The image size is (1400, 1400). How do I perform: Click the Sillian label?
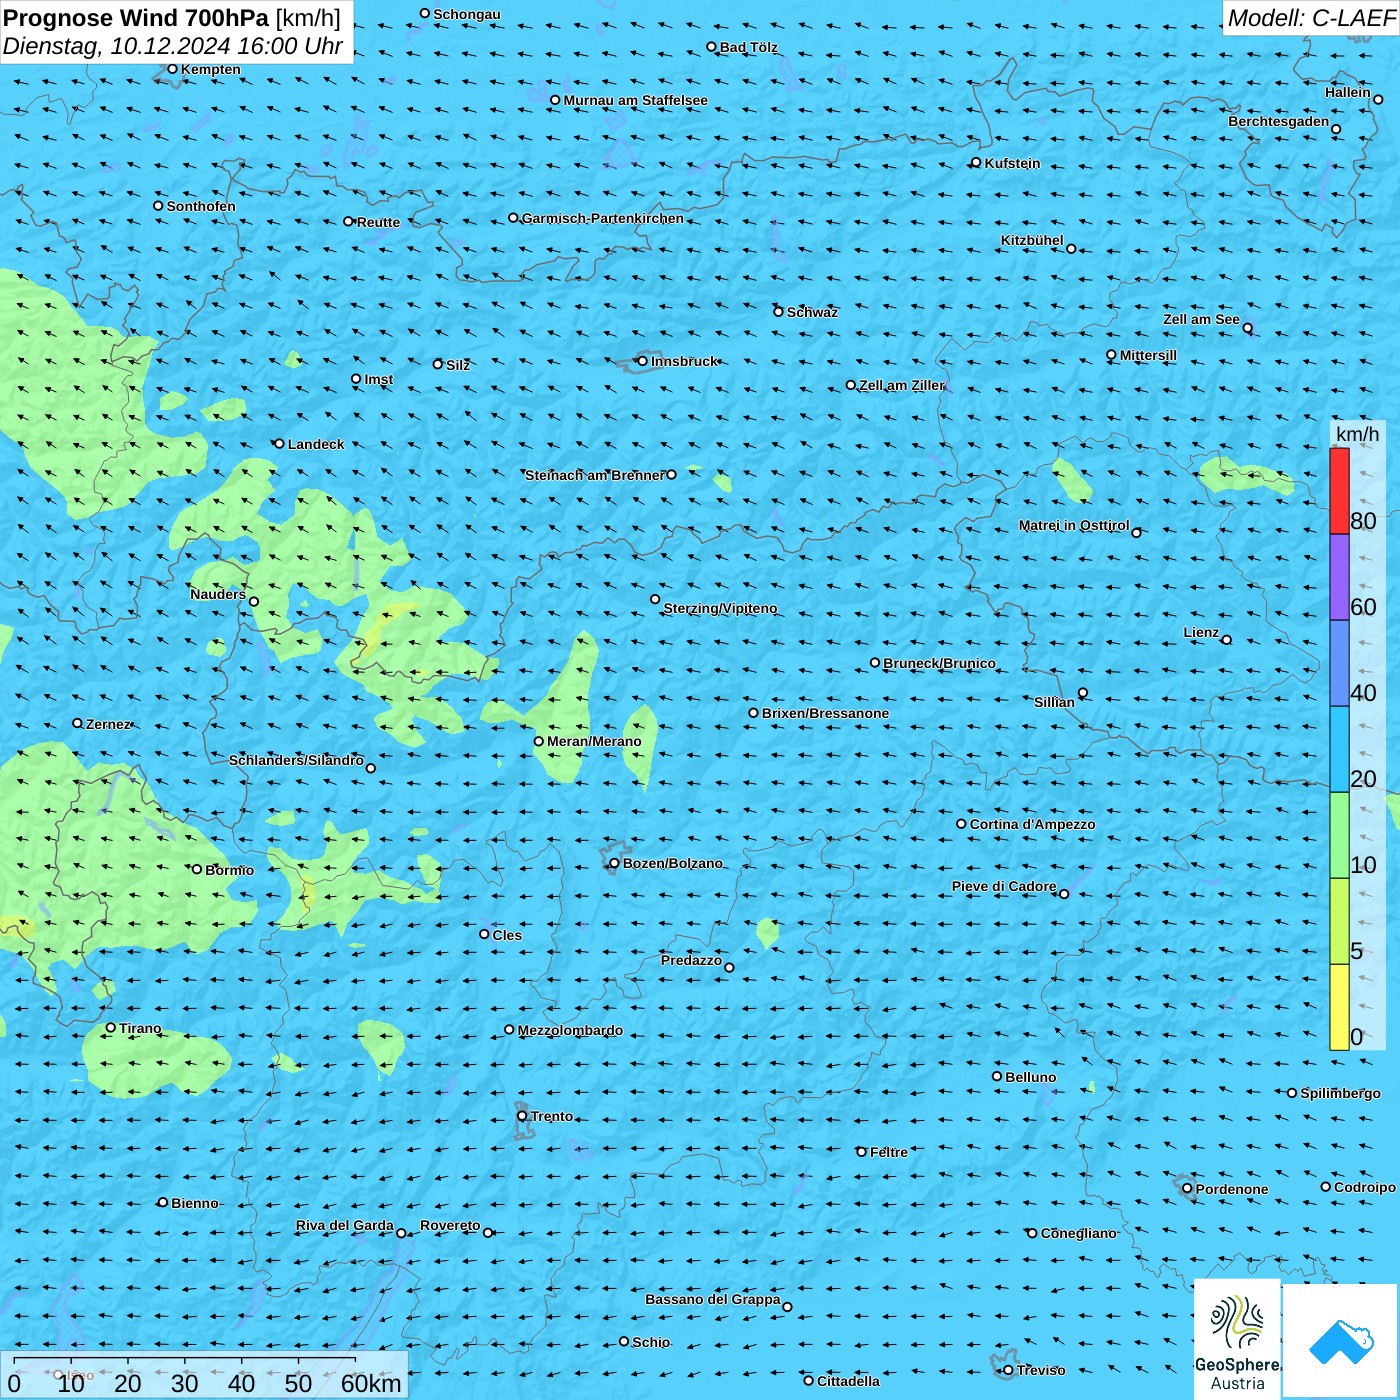pyautogui.click(x=1054, y=702)
